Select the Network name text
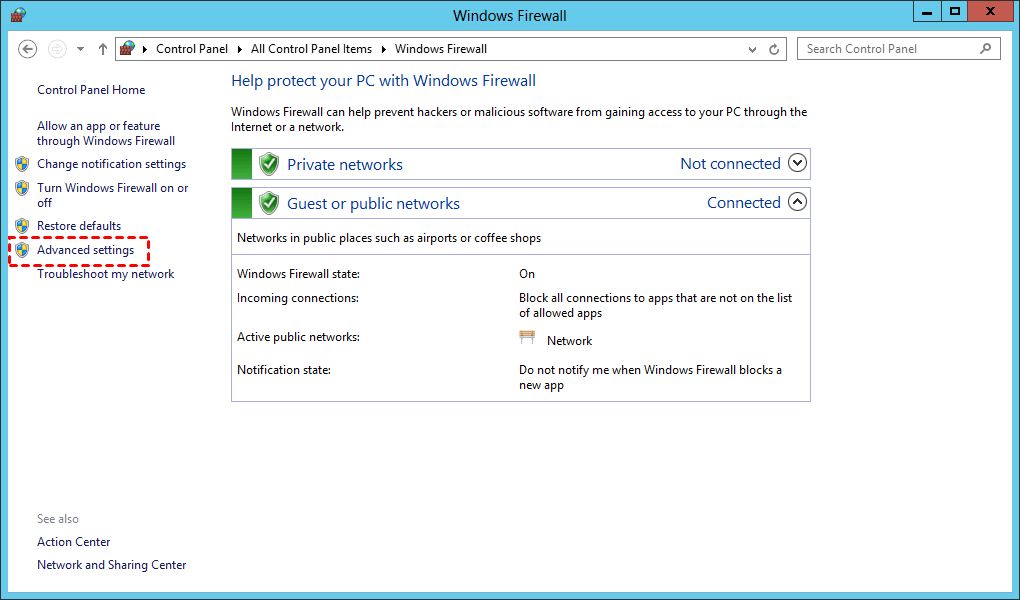 tap(569, 341)
